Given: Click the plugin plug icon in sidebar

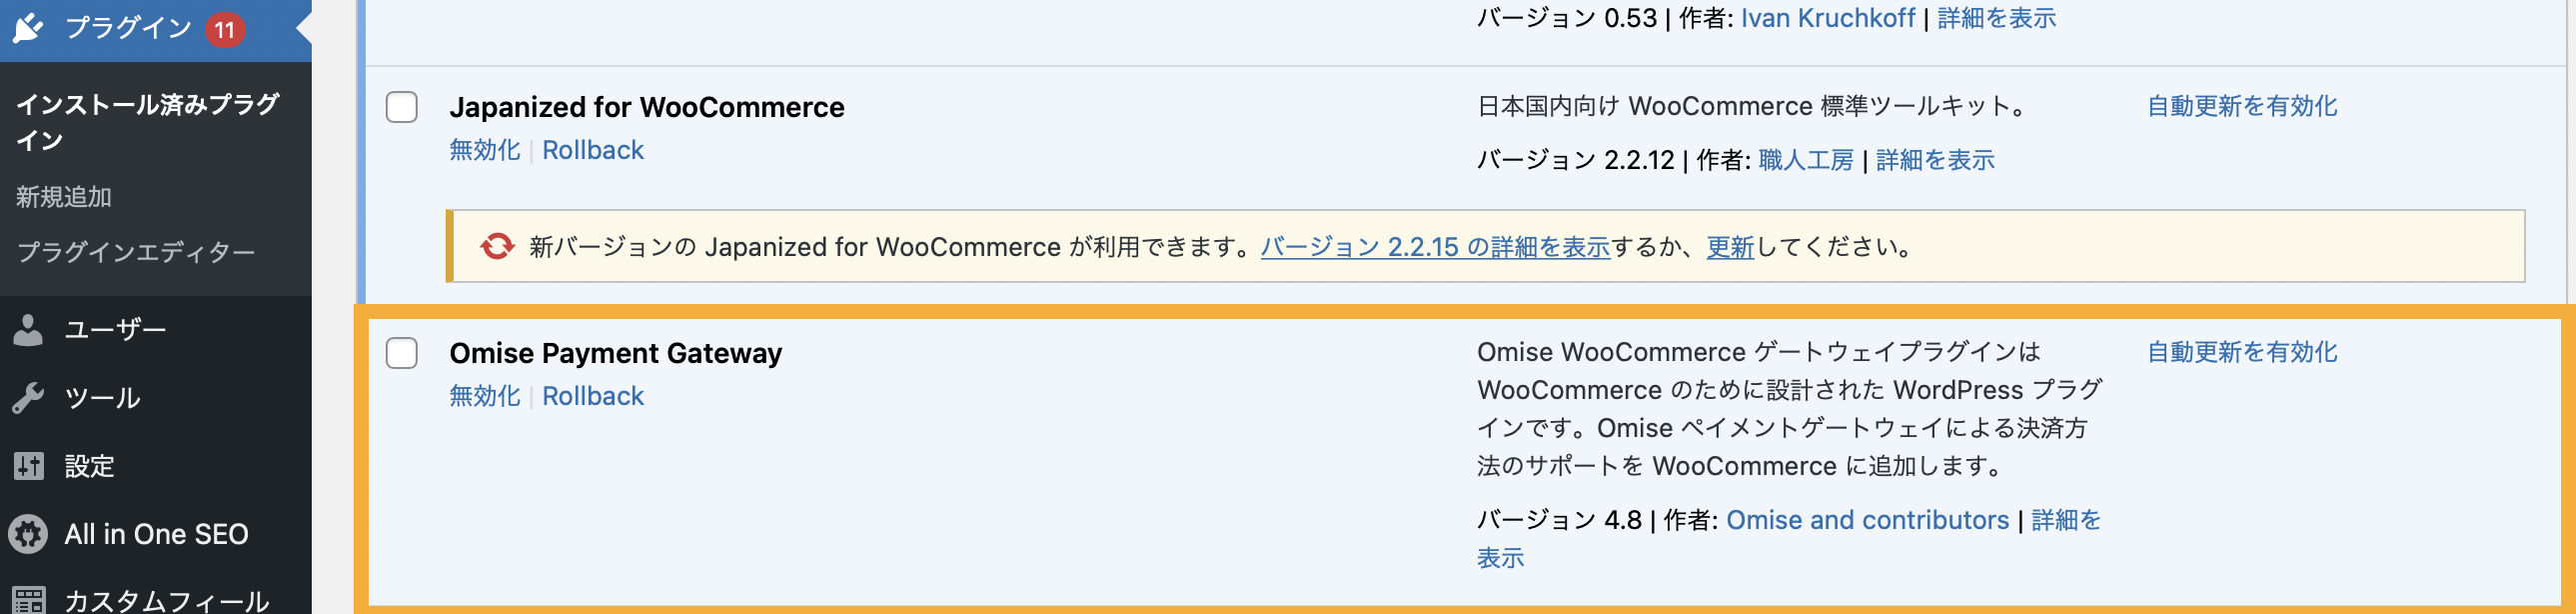Looking at the screenshot, I should click(x=29, y=28).
